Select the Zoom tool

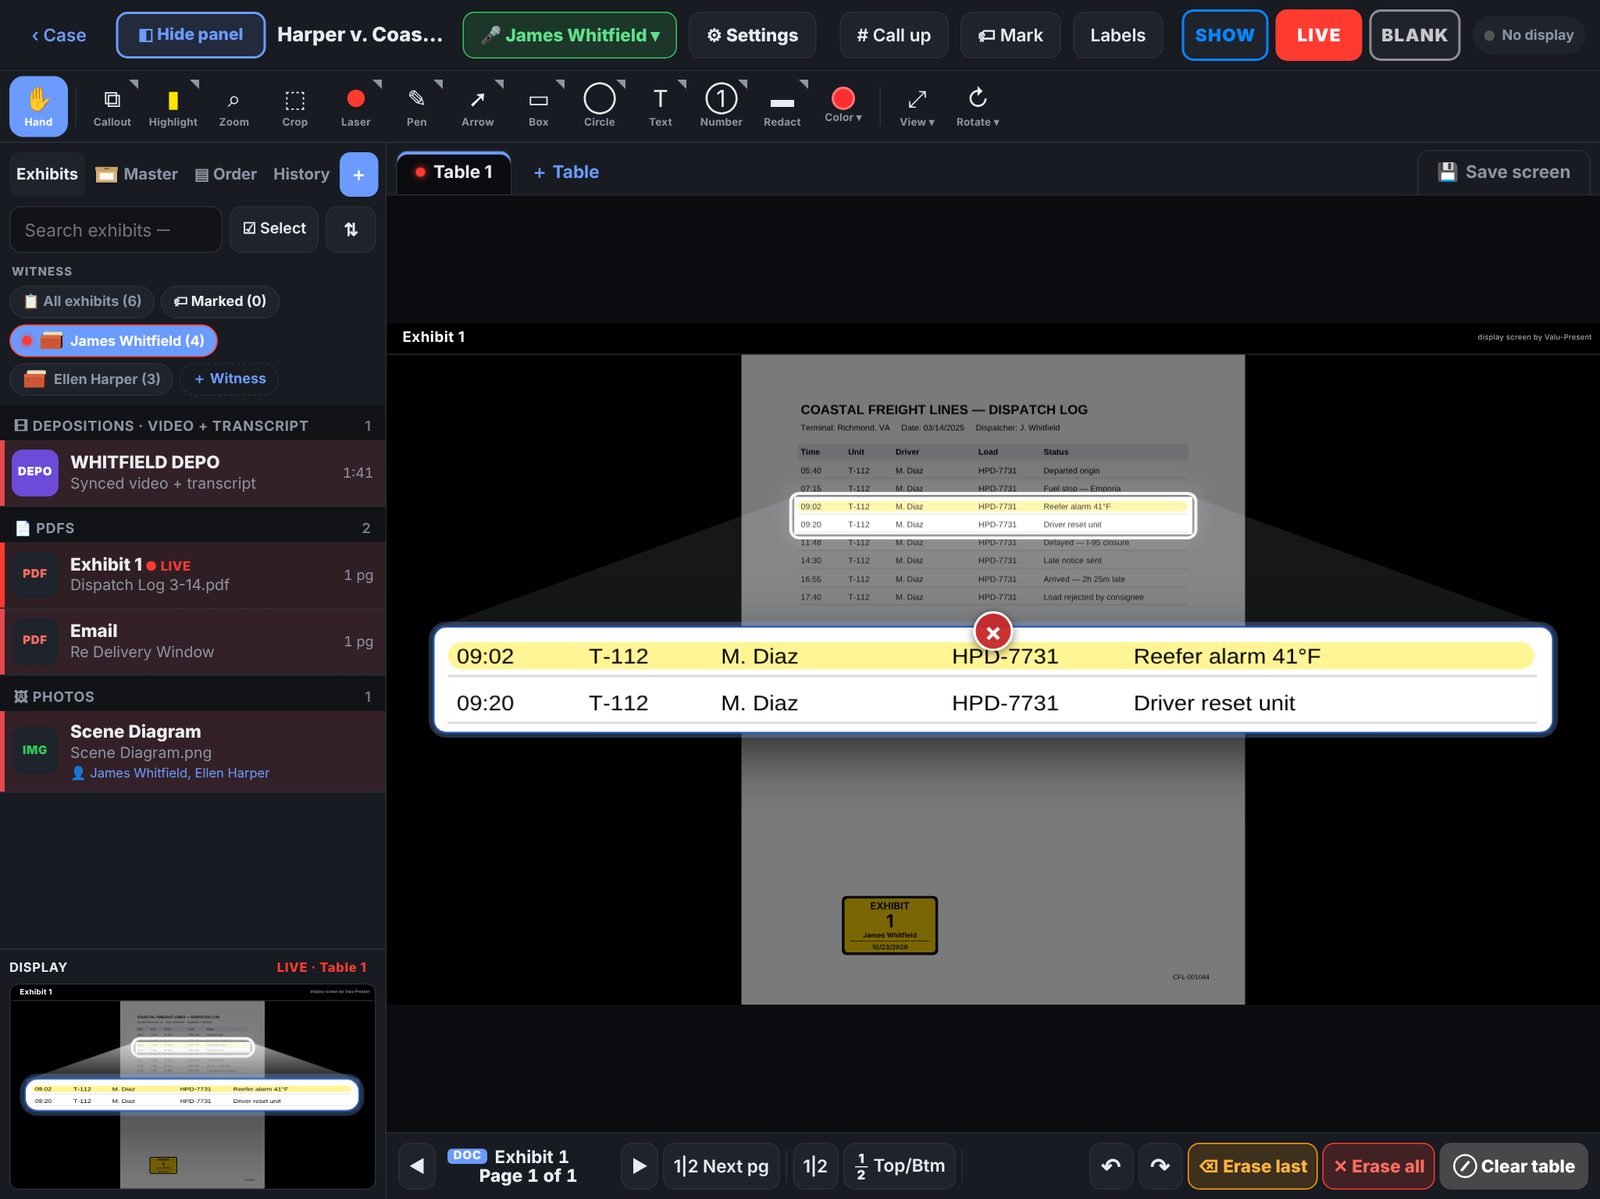234,106
